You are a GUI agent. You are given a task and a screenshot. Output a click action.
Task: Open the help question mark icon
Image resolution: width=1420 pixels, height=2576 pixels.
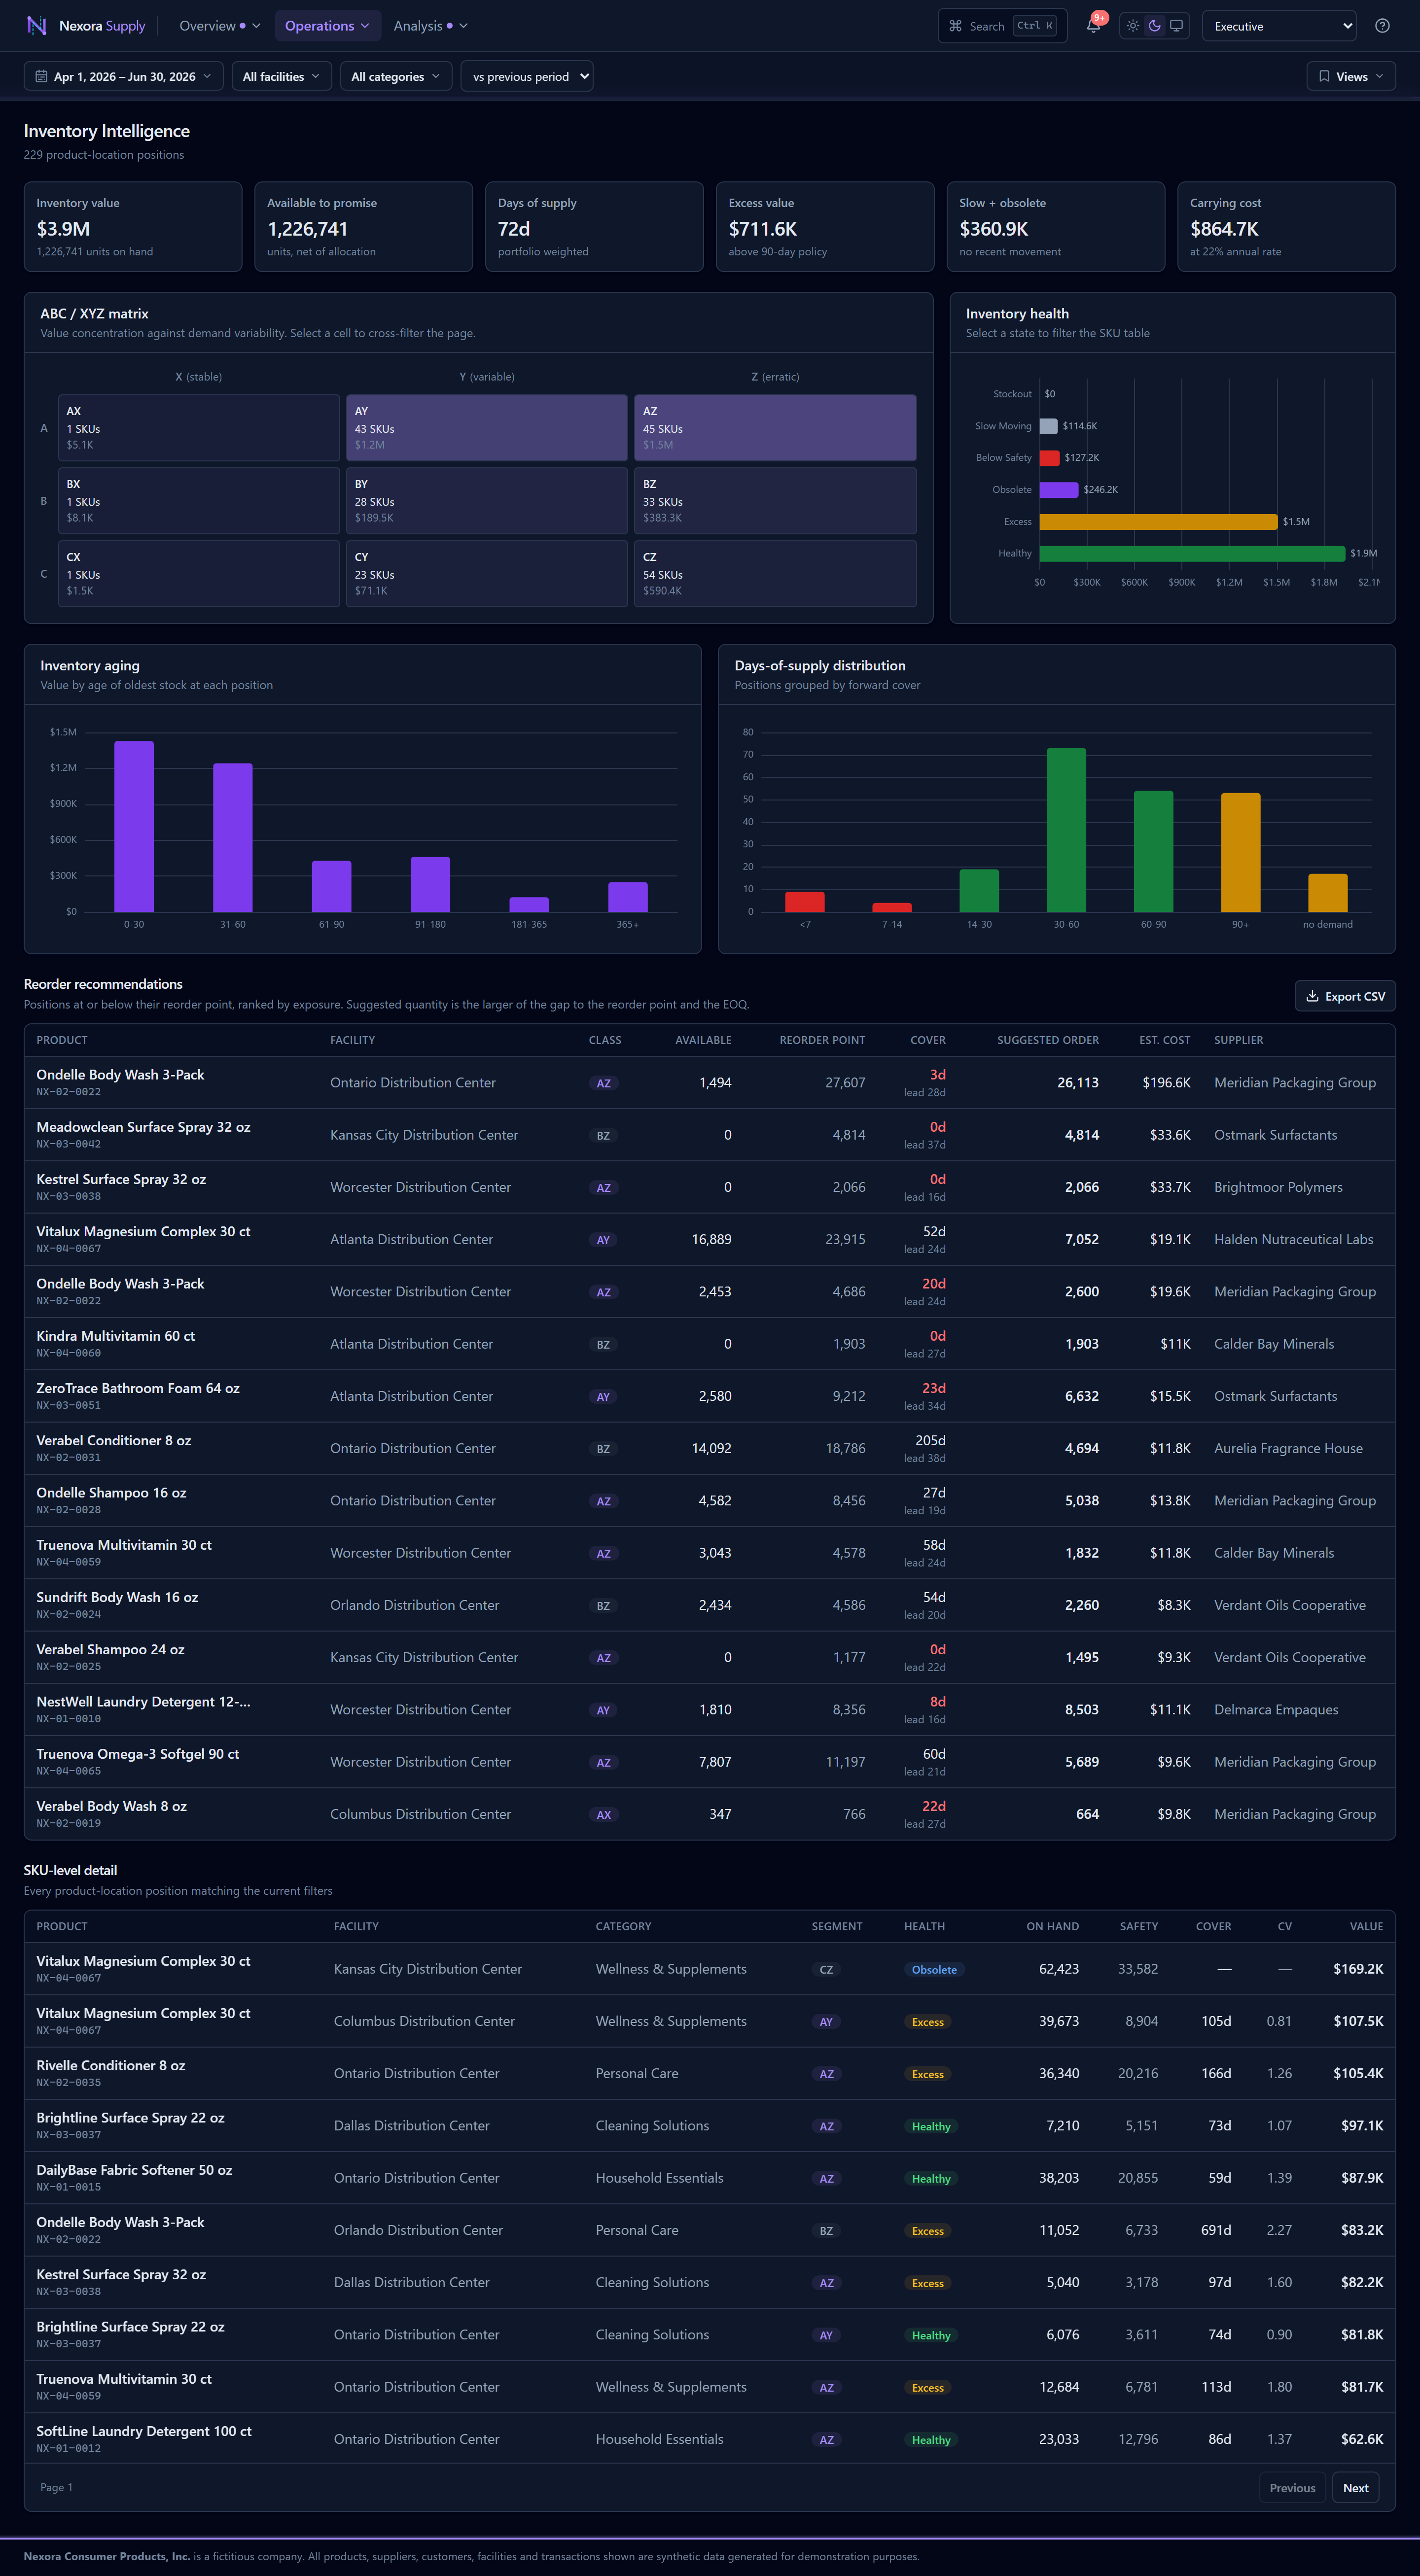(x=1382, y=26)
